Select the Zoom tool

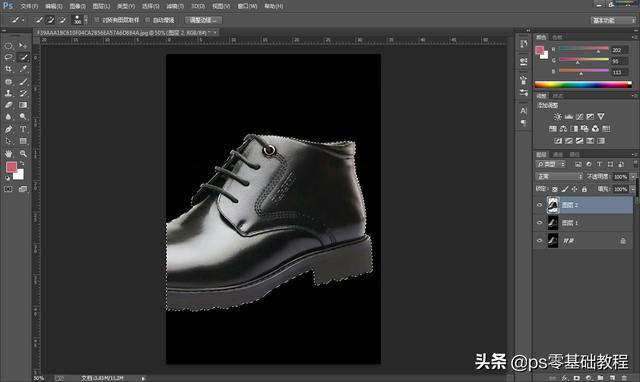point(23,154)
